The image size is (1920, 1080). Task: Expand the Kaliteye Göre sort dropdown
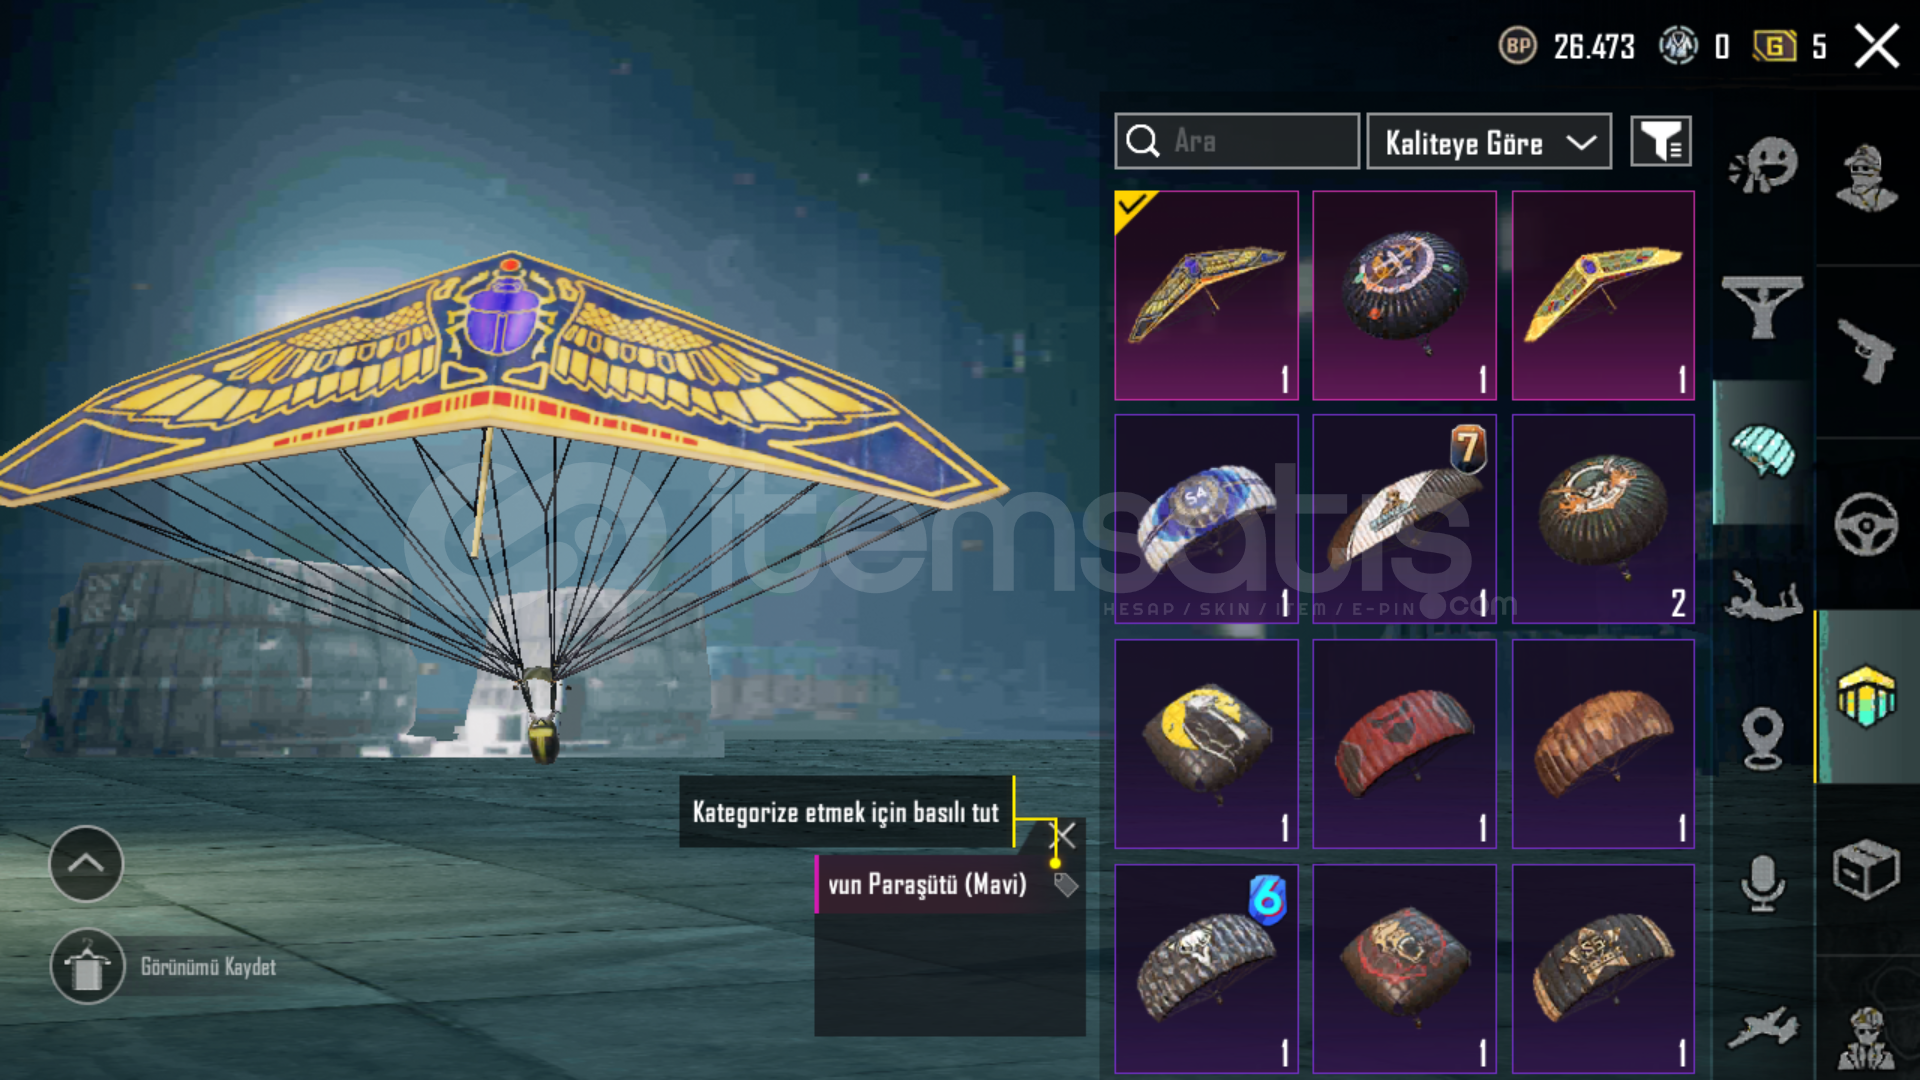[1489, 141]
